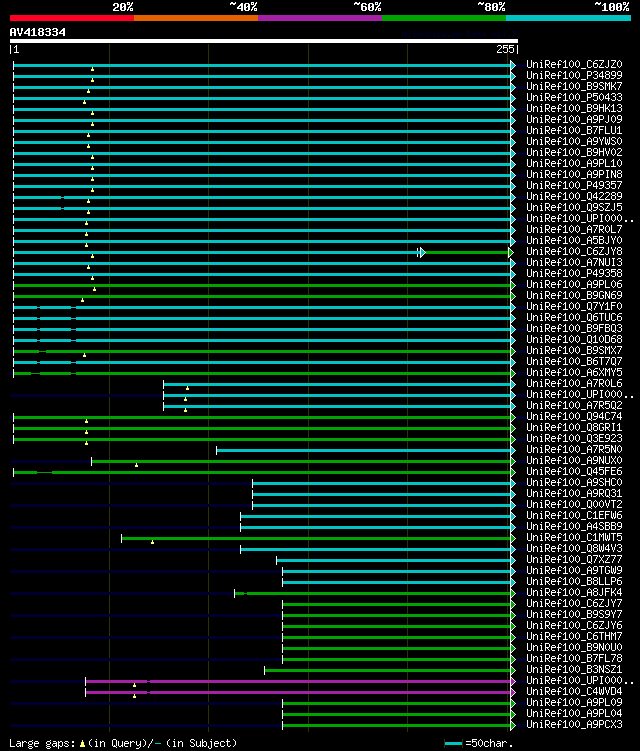Click the yellow gap marker under UniRef100_Q8GRI1 bar
This screenshot has width=640, height=751.
click(x=87, y=432)
